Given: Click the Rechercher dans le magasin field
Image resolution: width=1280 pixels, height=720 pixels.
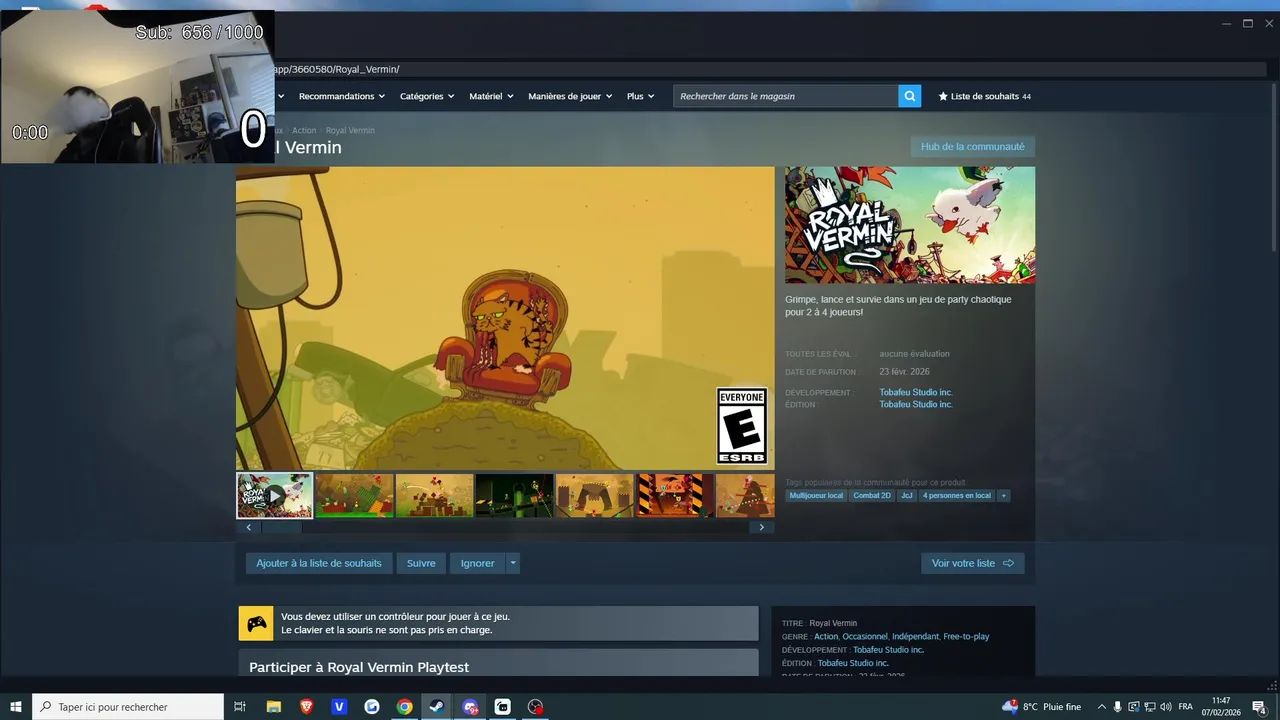Looking at the screenshot, I should (x=785, y=96).
